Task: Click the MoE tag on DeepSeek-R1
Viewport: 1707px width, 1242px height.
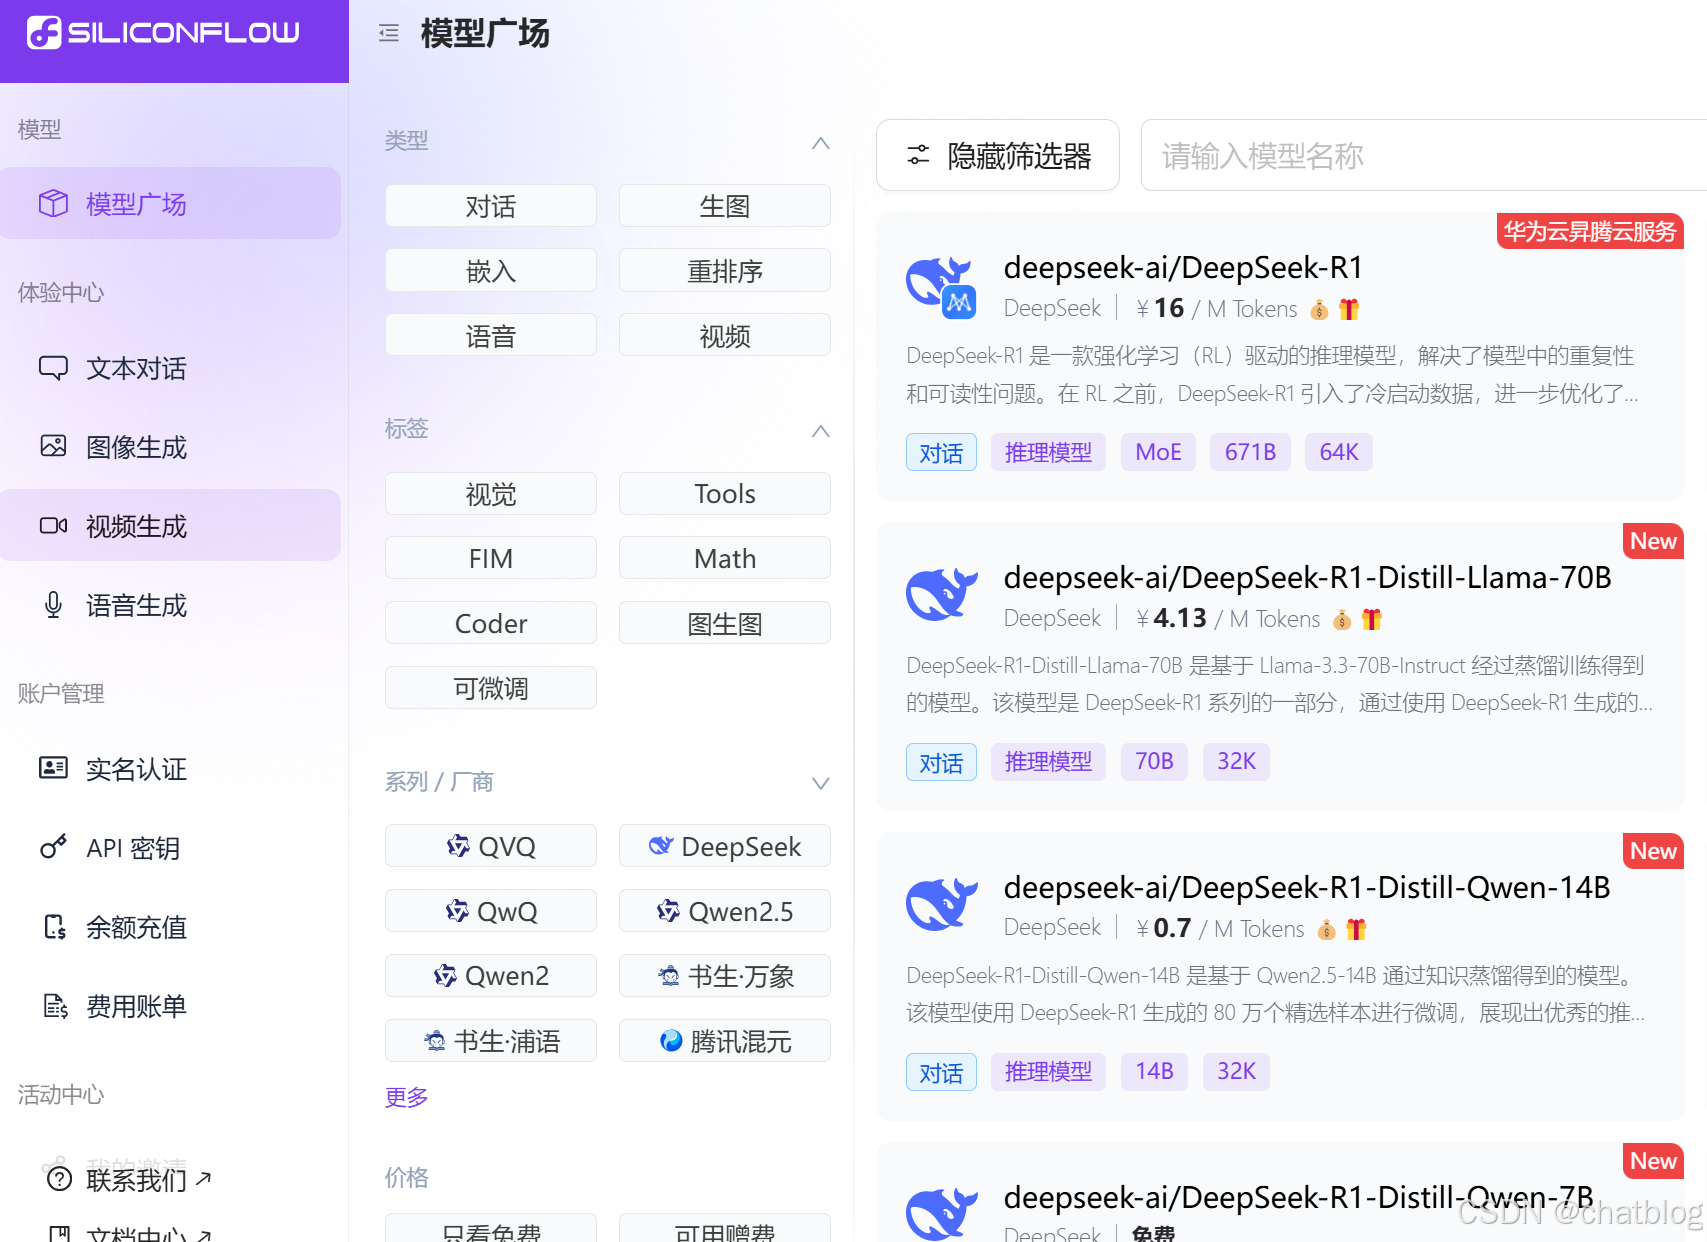Action: click(1158, 452)
